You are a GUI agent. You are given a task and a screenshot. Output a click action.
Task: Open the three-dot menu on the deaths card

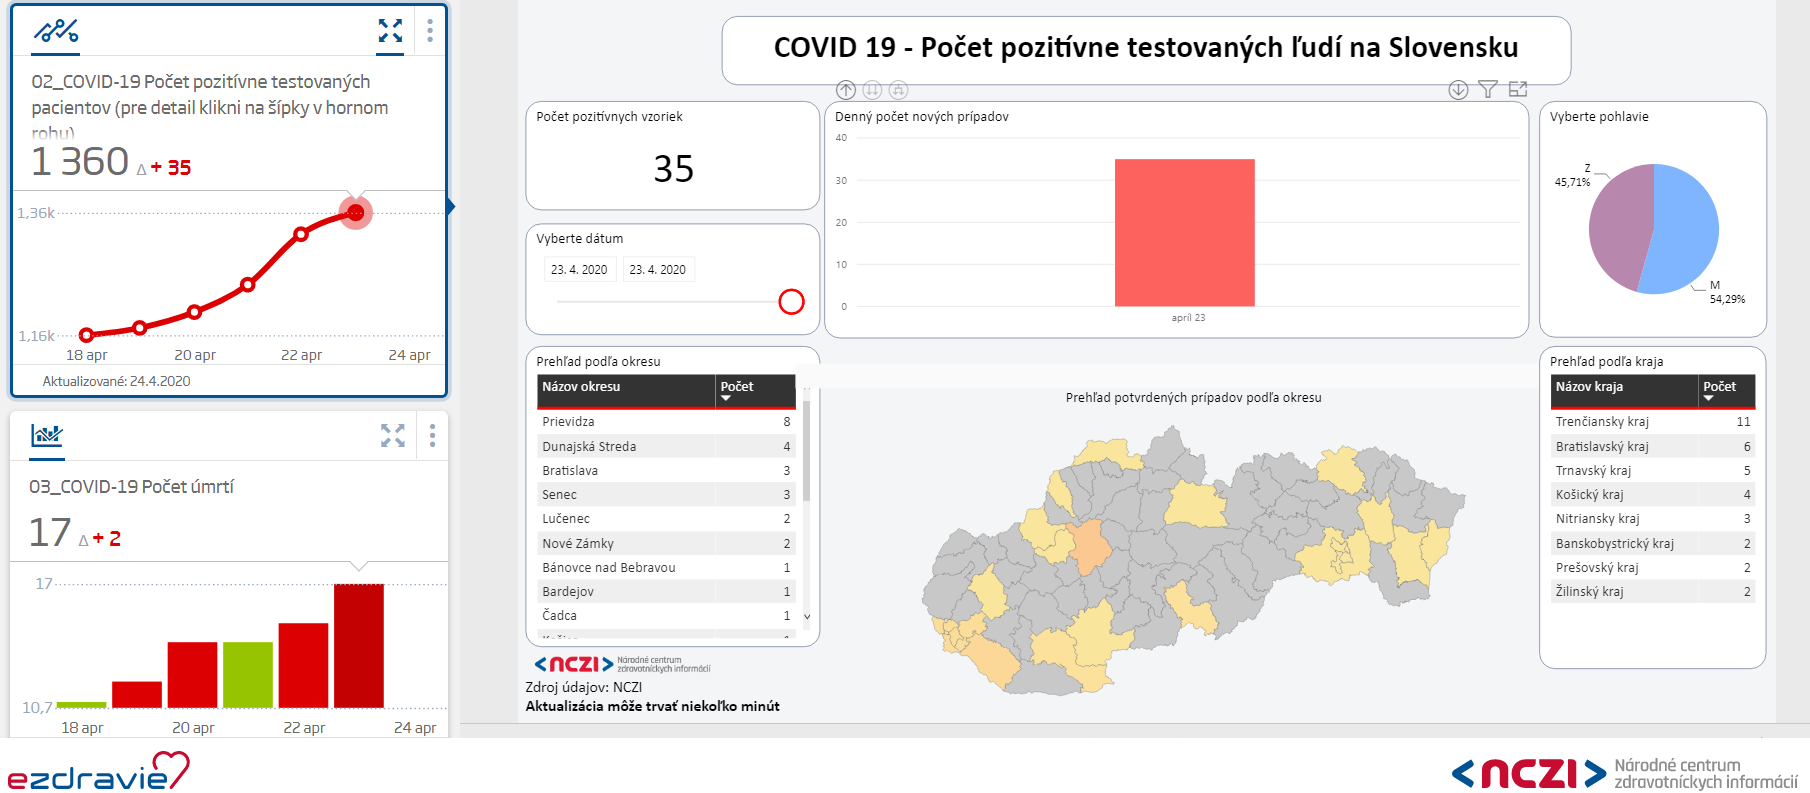432,435
